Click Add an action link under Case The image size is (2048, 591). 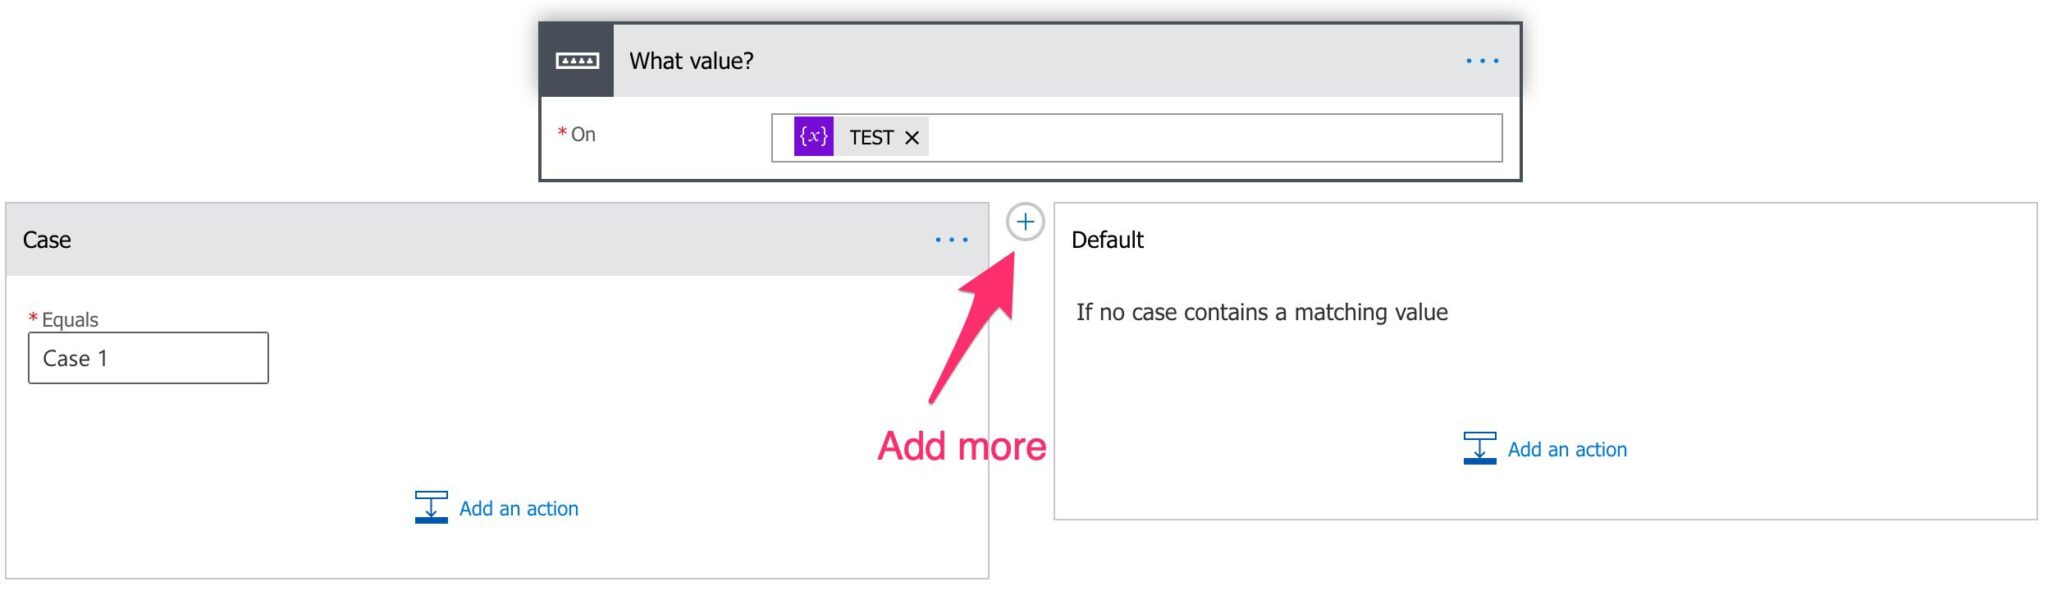click(x=518, y=509)
